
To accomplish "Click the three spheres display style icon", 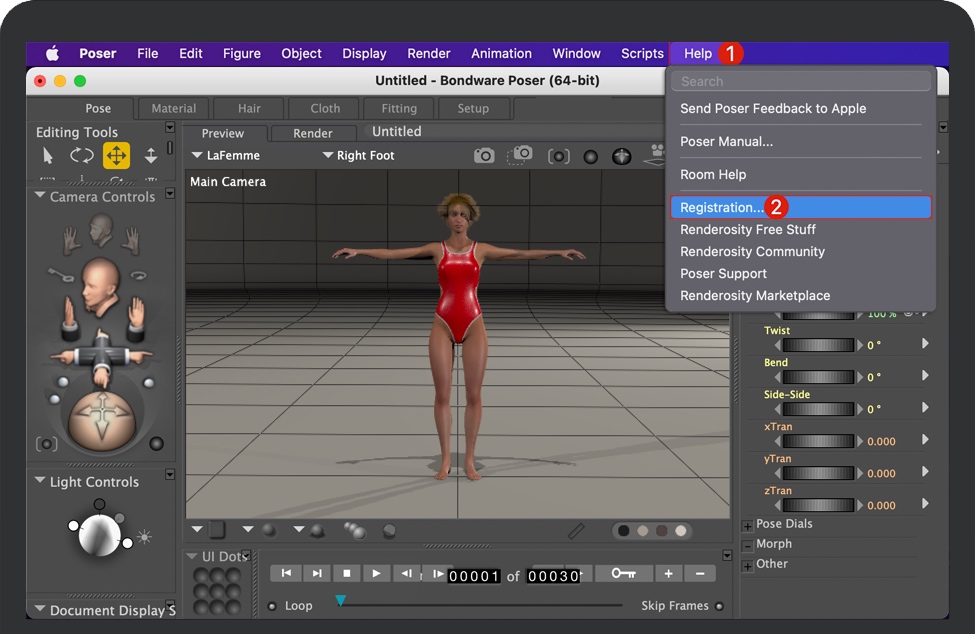I will 354,530.
